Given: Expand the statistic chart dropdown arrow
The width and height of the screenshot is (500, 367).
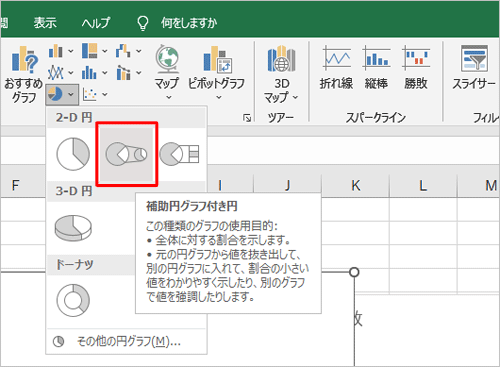Looking at the screenshot, I should point(105,72).
